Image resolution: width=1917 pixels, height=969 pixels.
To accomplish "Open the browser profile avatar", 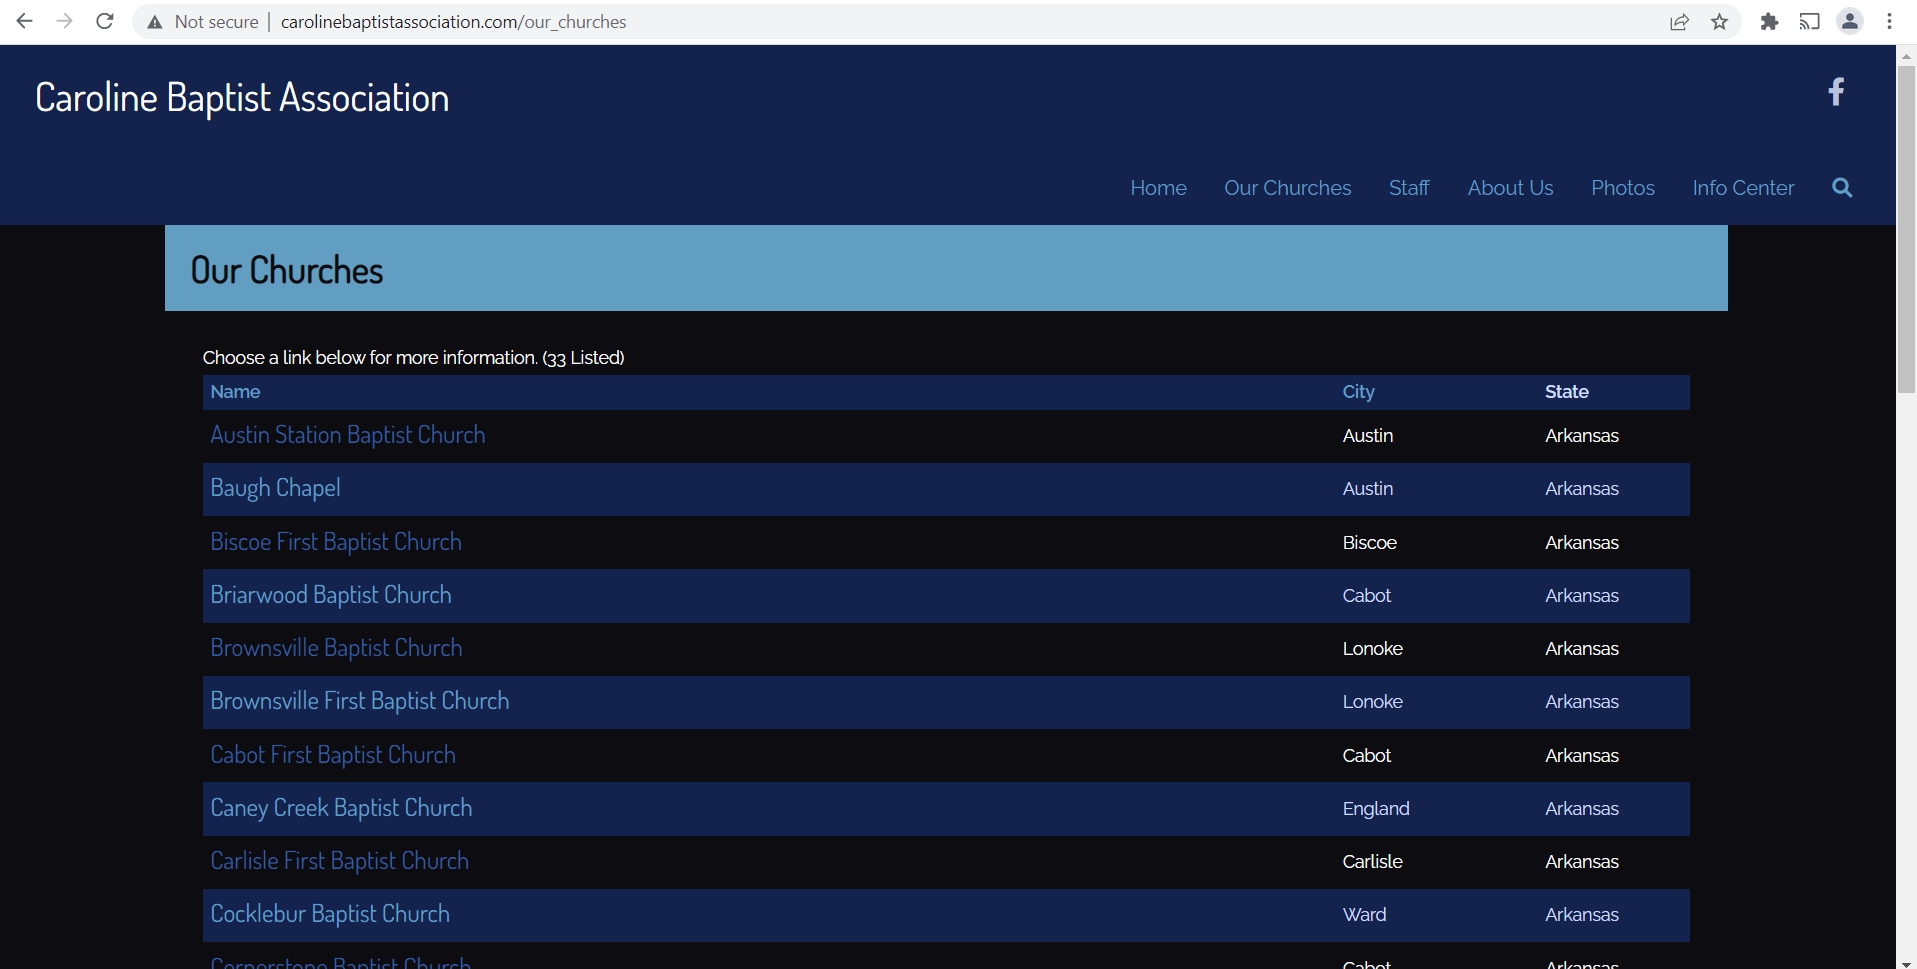I will point(1850,21).
